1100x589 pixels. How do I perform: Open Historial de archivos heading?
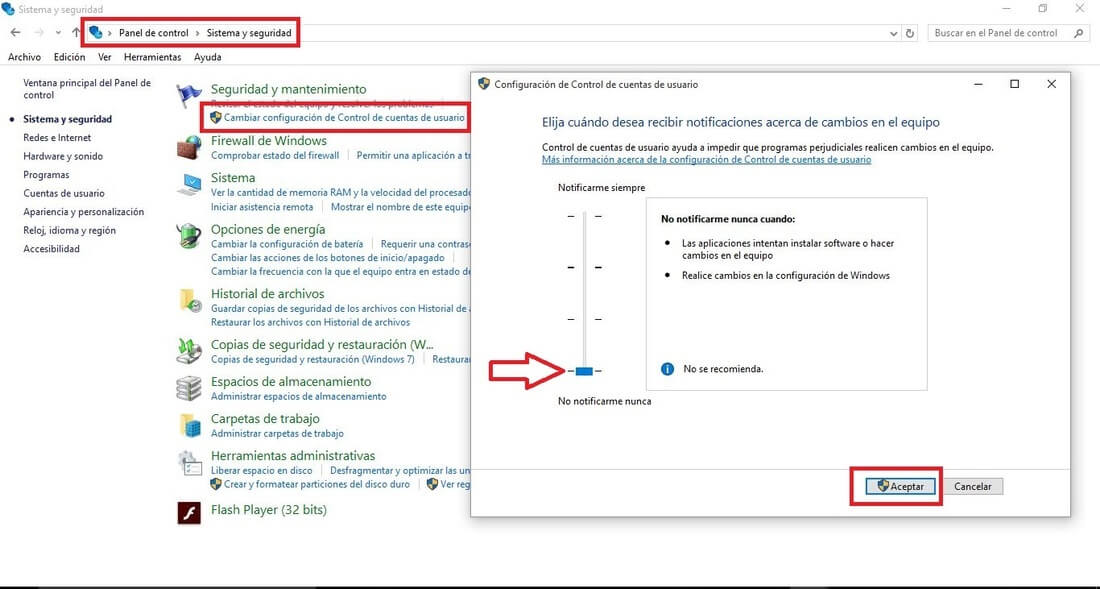[x=267, y=294]
